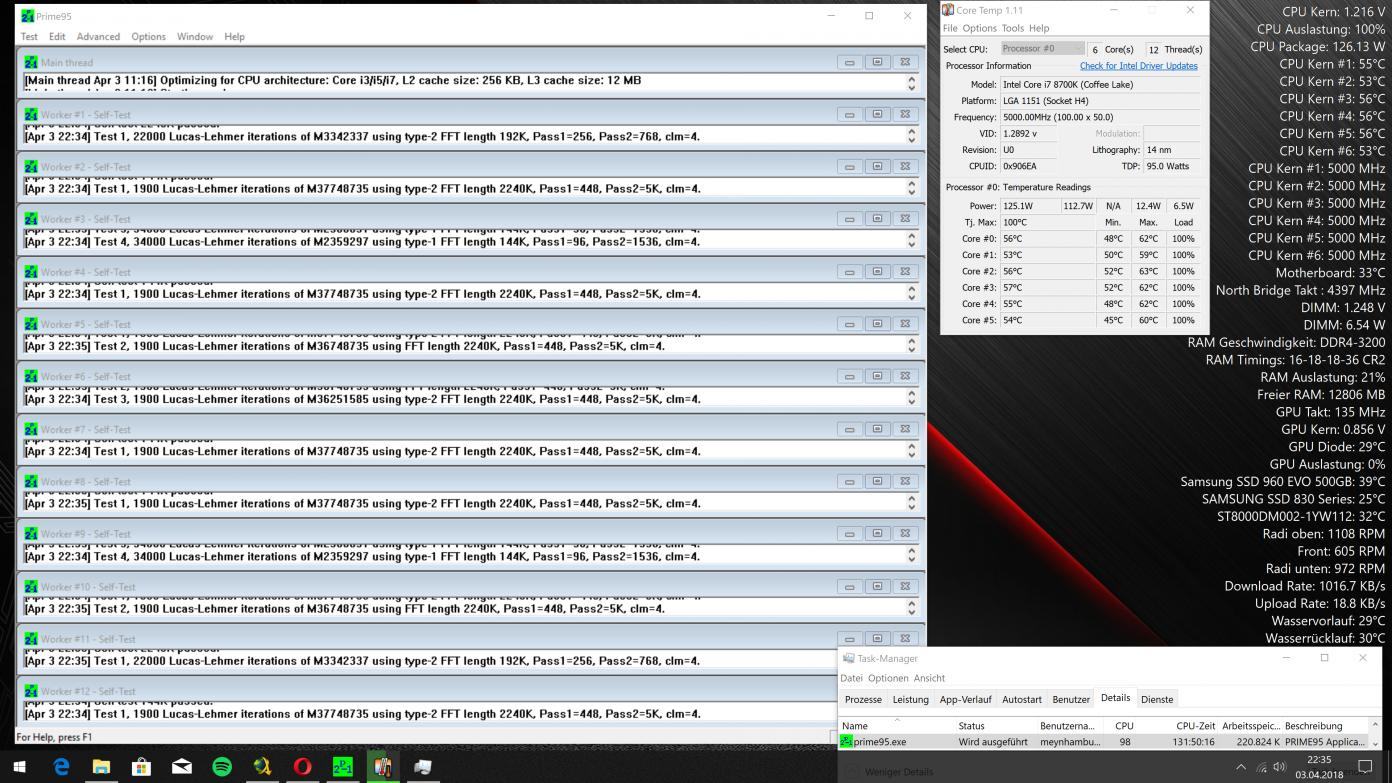Click the Prime95 title bar icon
The width and height of the screenshot is (1392, 783).
pos(27,16)
